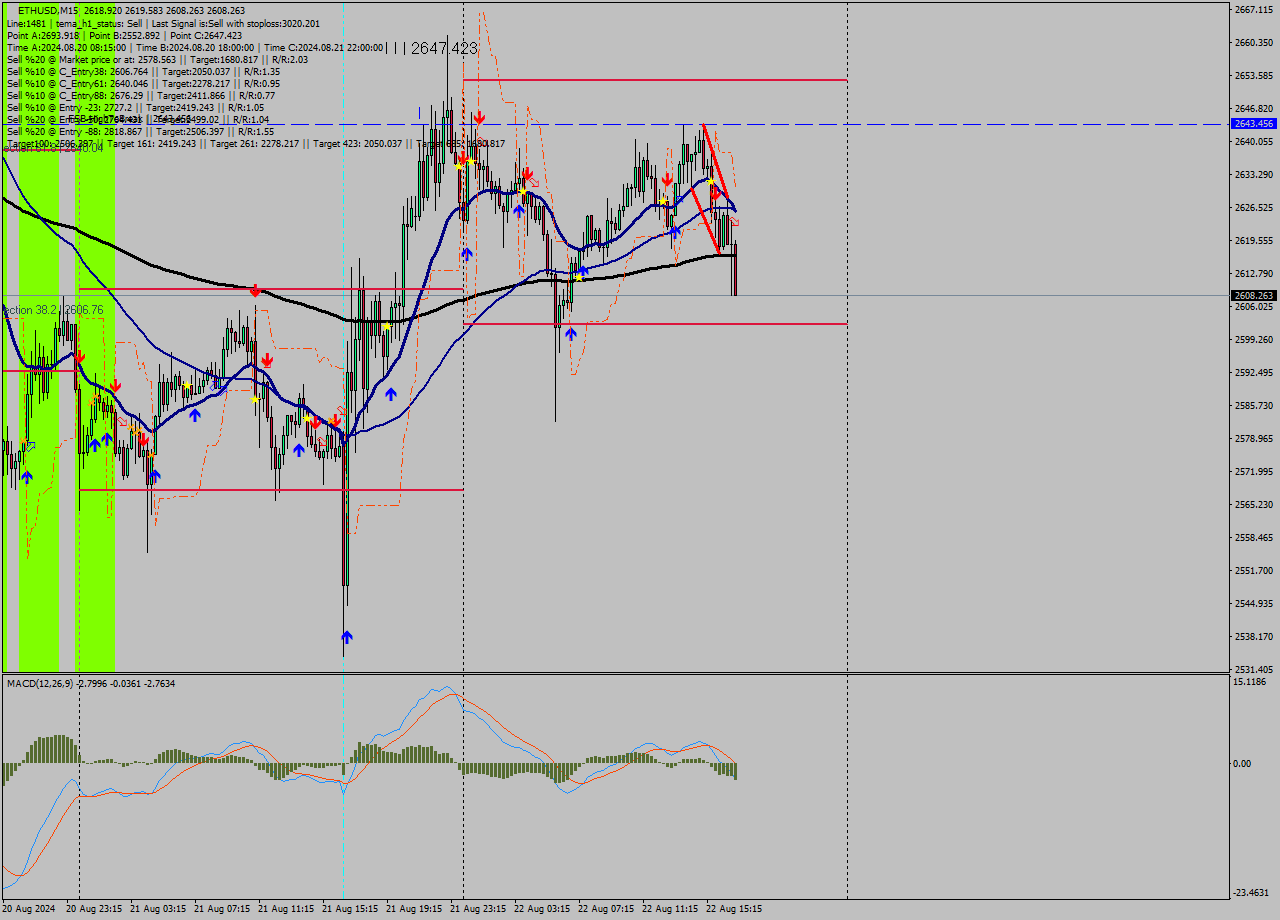Click the -23.4631 MACD scale label

[x=1252, y=893]
